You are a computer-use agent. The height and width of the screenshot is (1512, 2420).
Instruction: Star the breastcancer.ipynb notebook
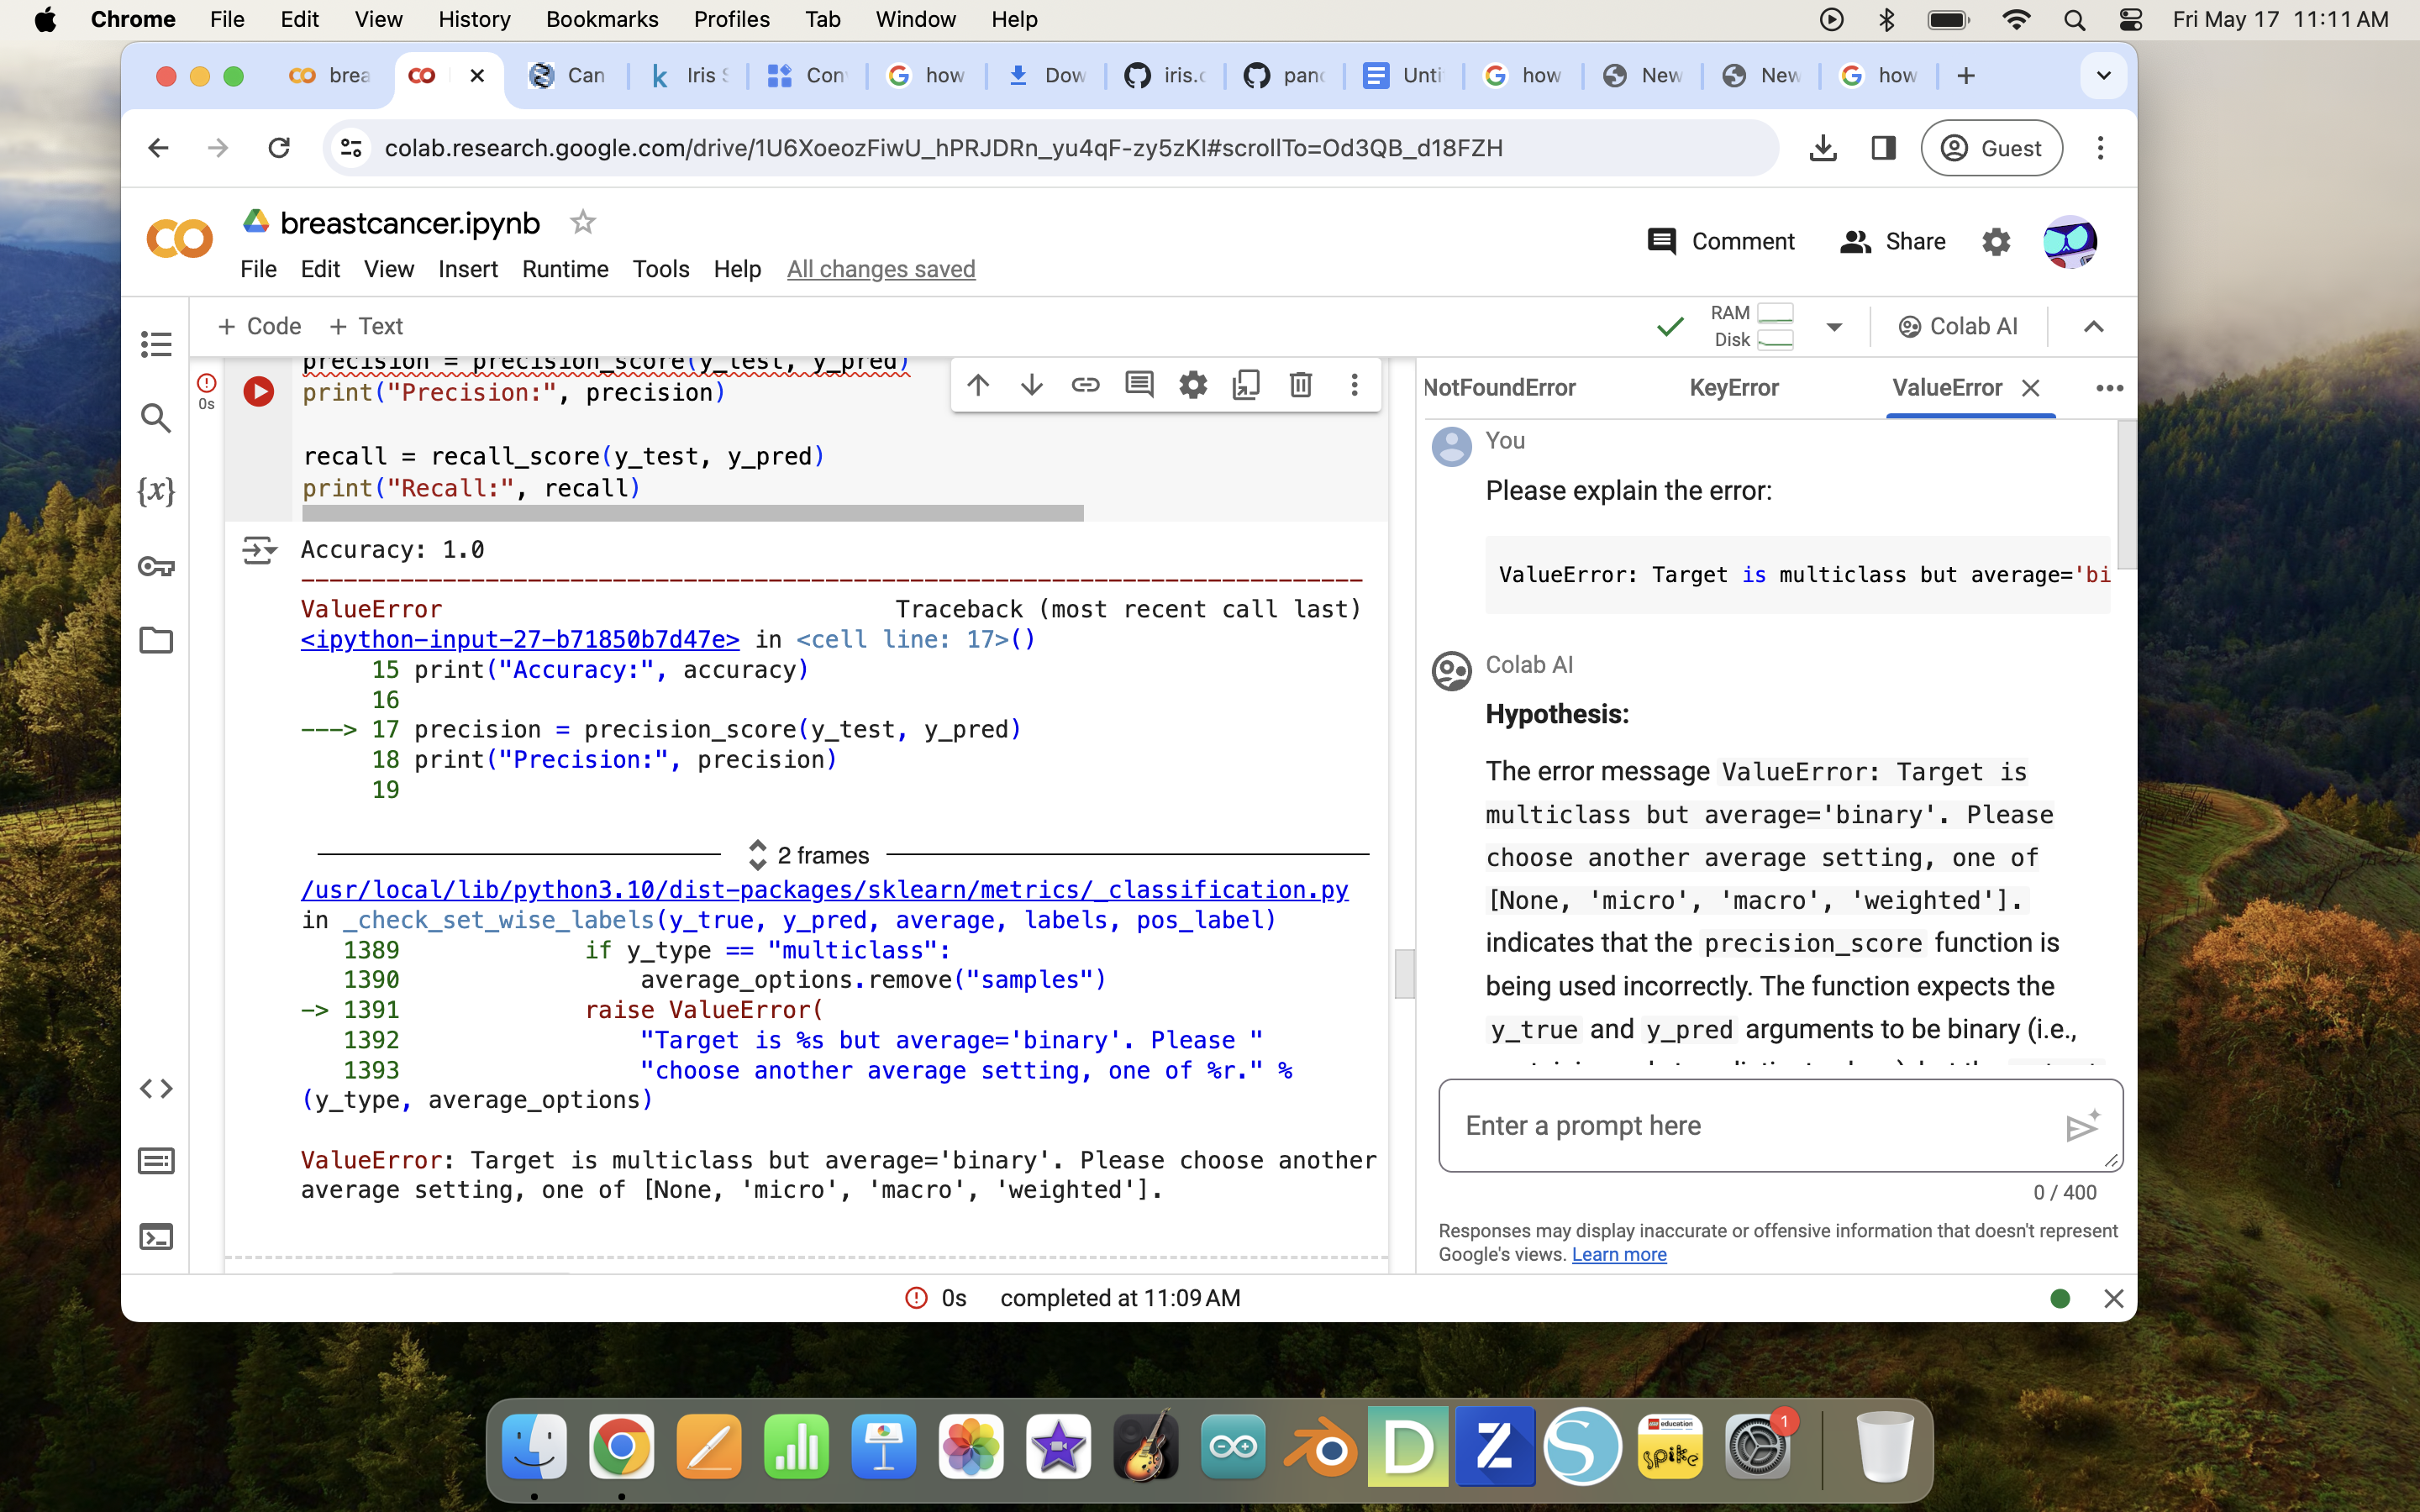click(x=582, y=222)
